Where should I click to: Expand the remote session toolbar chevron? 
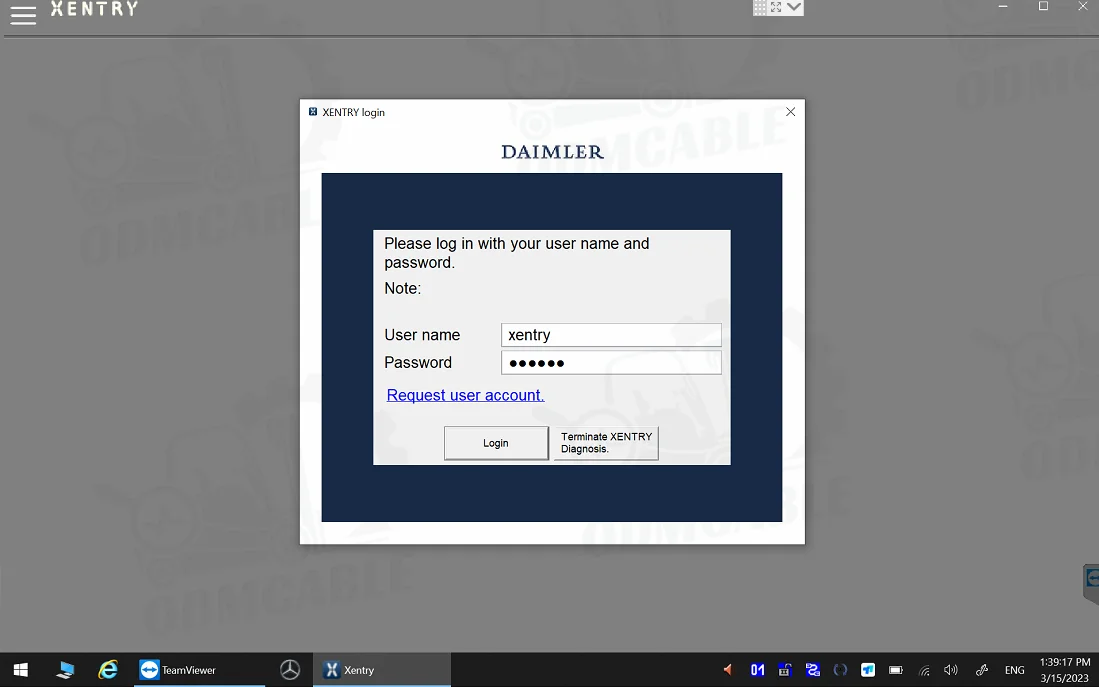point(794,7)
